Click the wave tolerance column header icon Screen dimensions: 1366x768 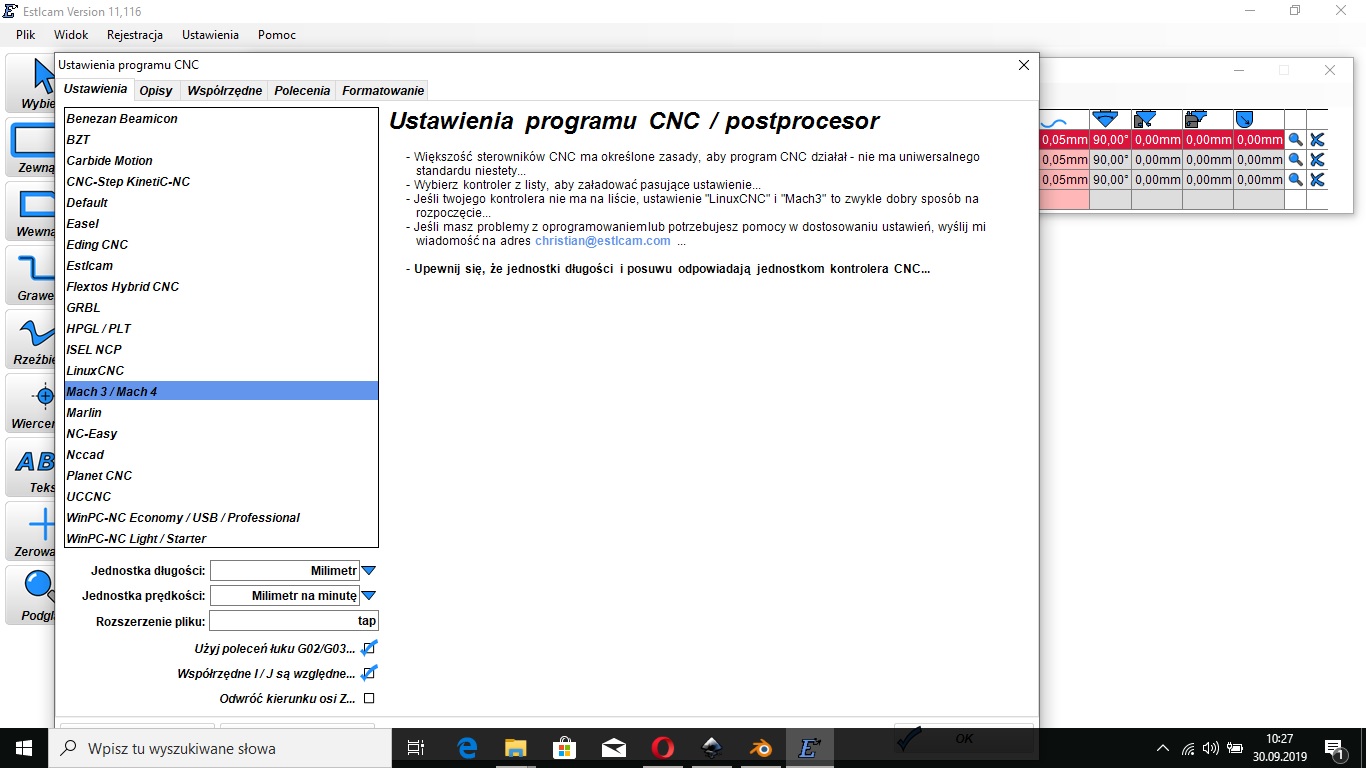click(x=1054, y=121)
